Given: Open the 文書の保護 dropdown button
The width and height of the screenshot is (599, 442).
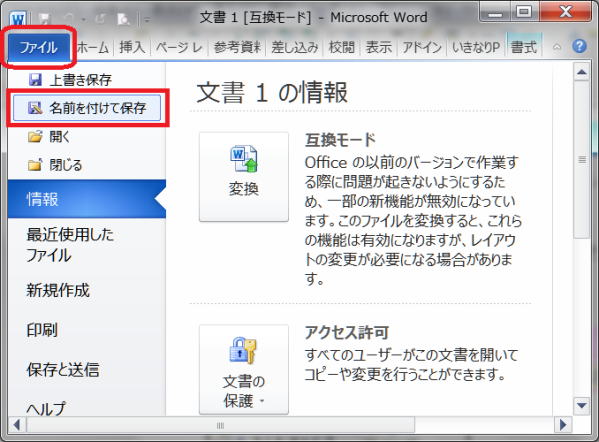Looking at the screenshot, I should (244, 369).
